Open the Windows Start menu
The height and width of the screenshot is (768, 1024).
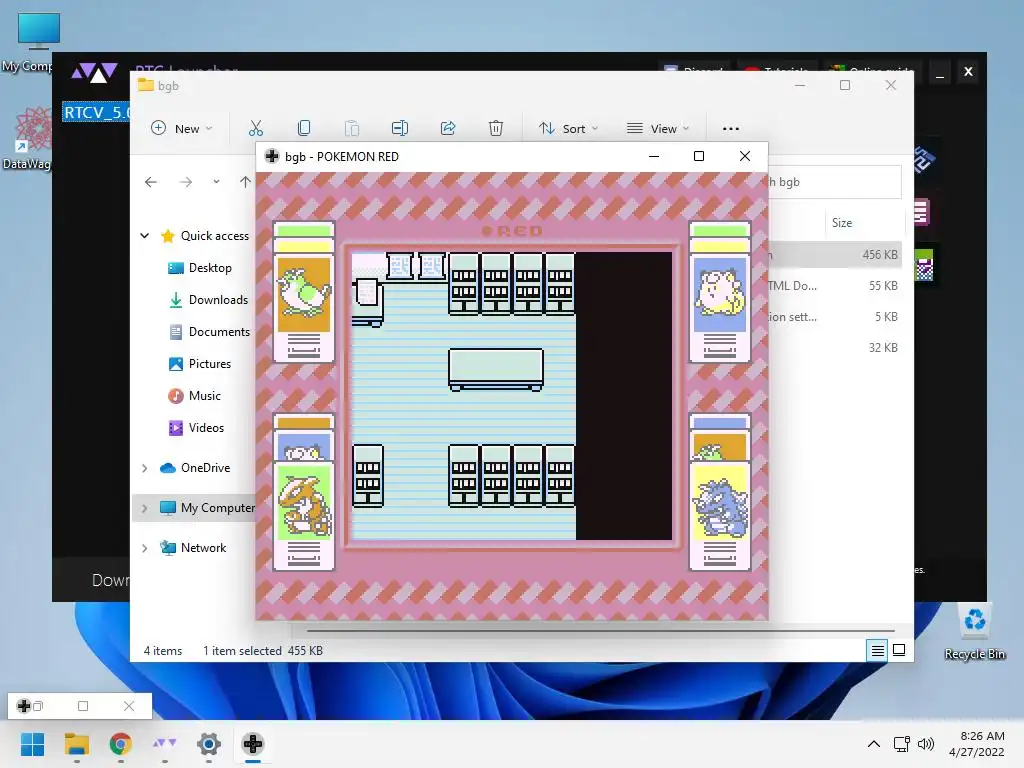tap(33, 744)
